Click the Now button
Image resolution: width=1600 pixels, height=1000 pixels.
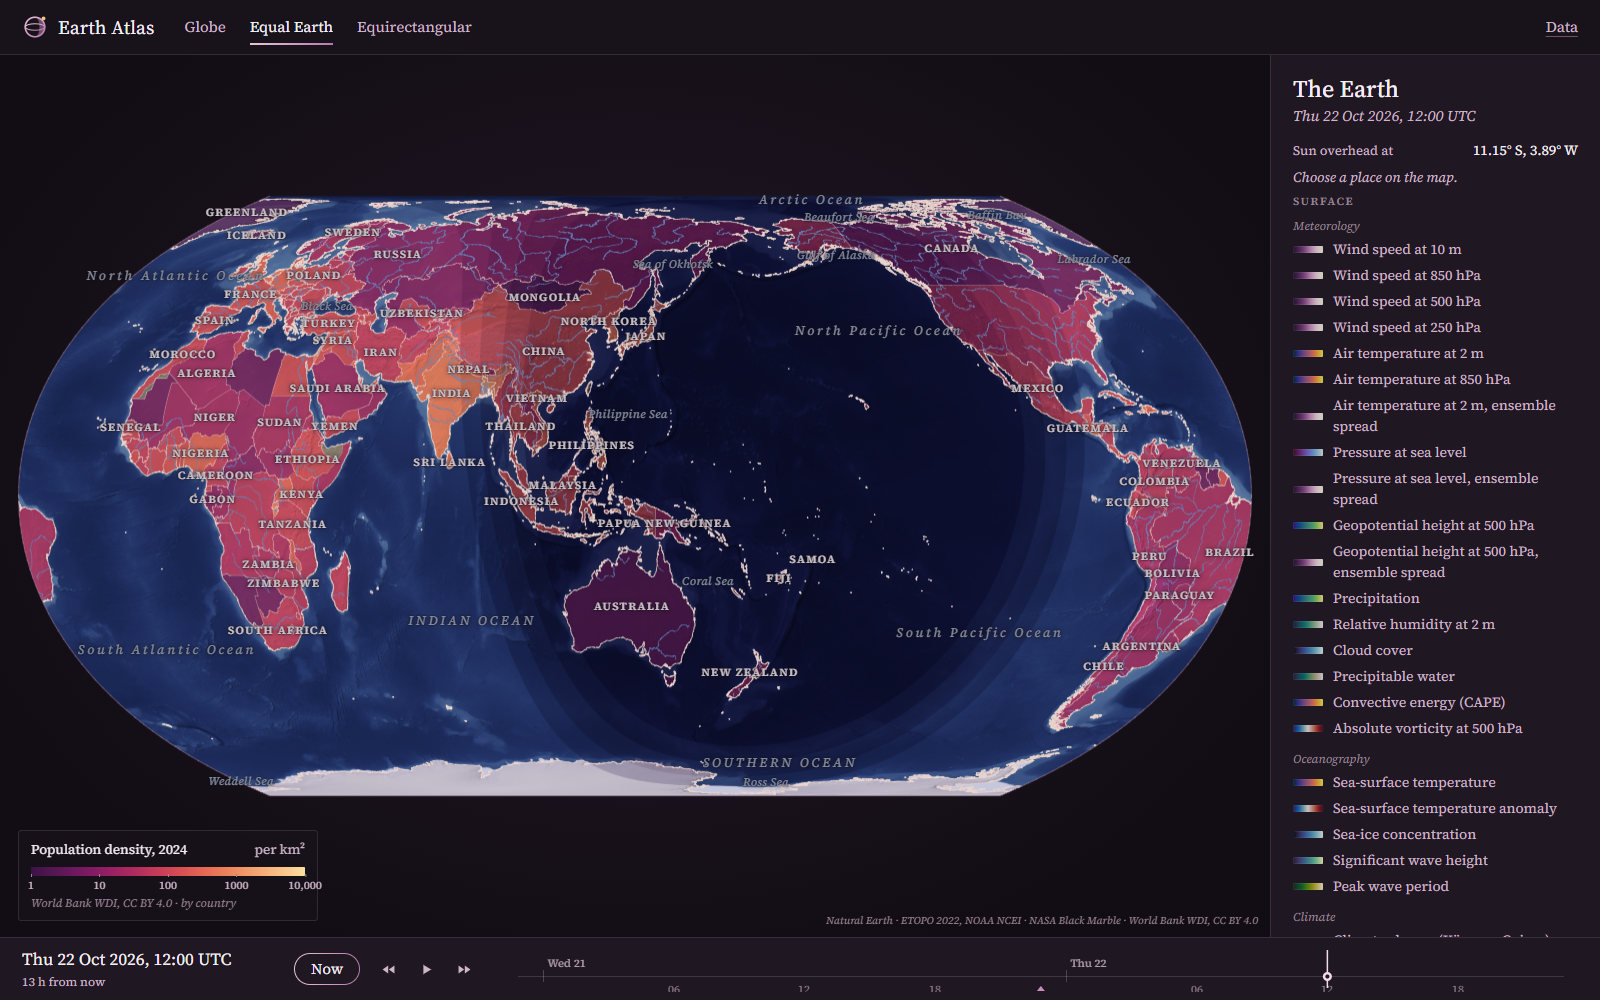(326, 969)
